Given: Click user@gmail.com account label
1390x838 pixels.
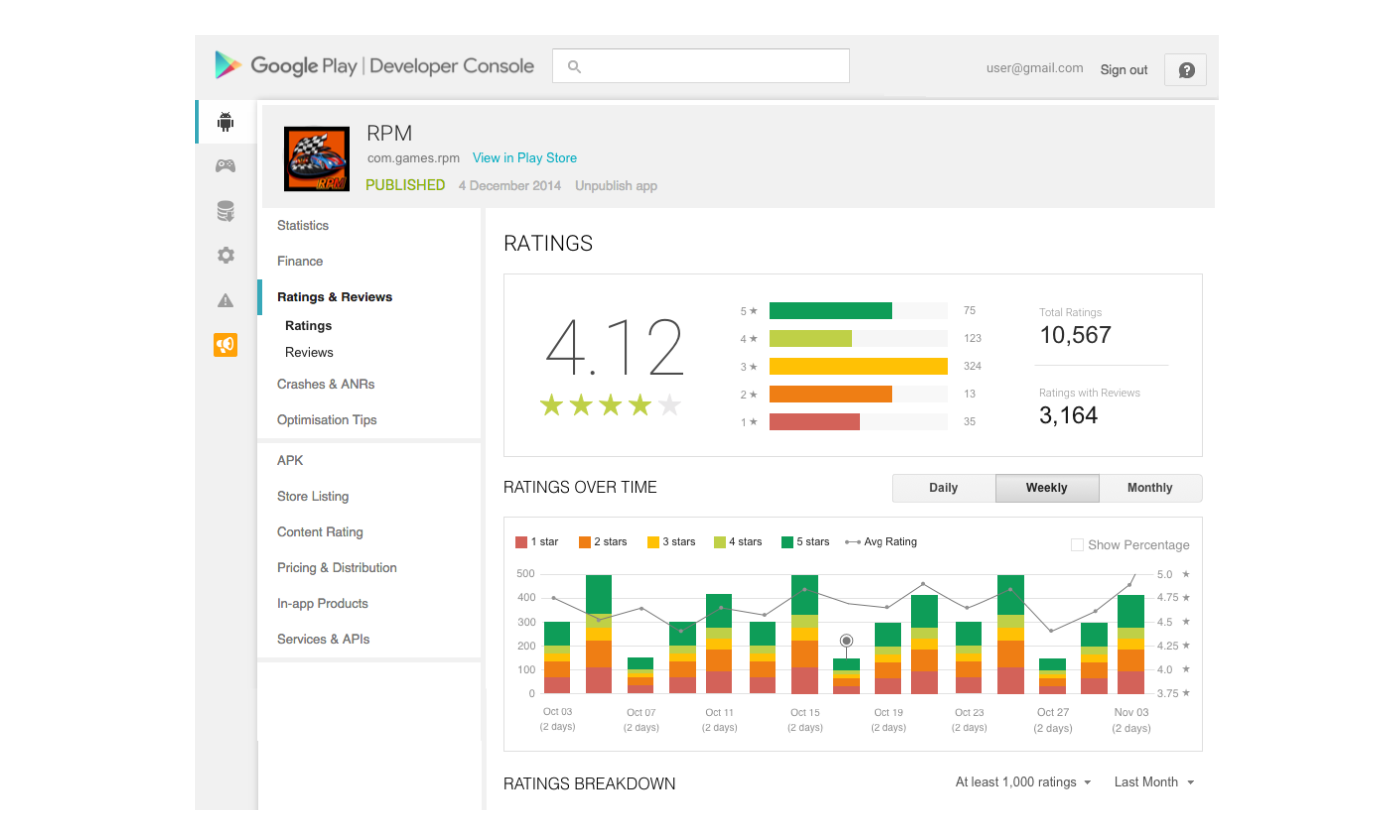Looking at the screenshot, I should tap(1034, 68).
